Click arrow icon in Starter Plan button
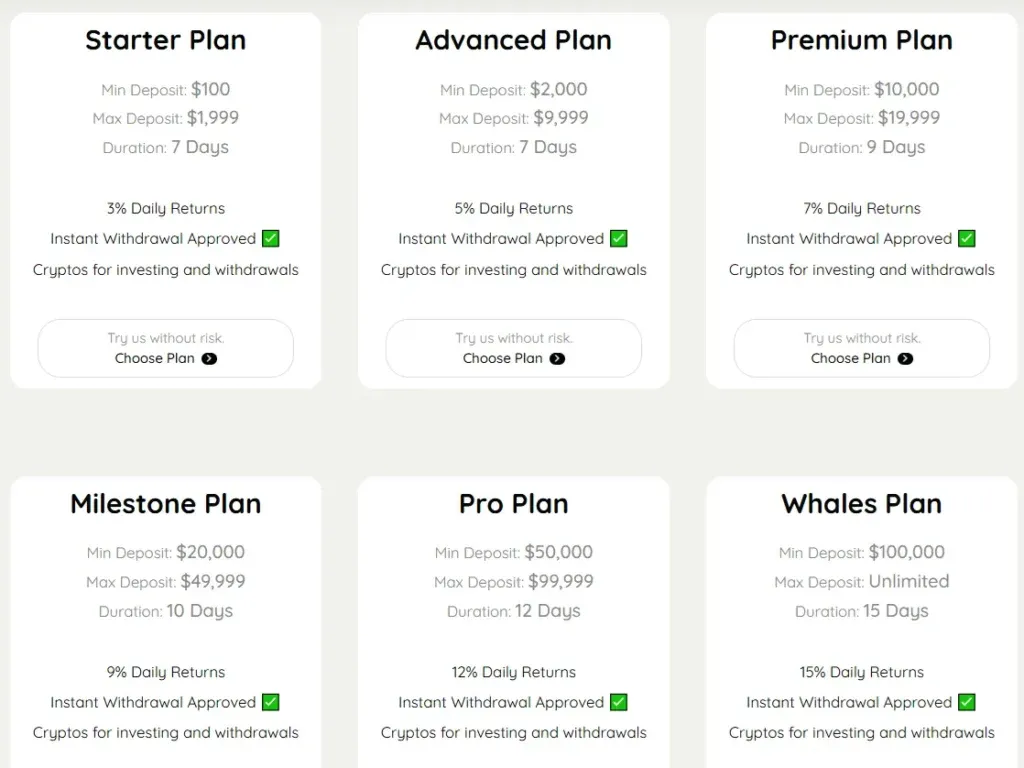 coord(209,359)
